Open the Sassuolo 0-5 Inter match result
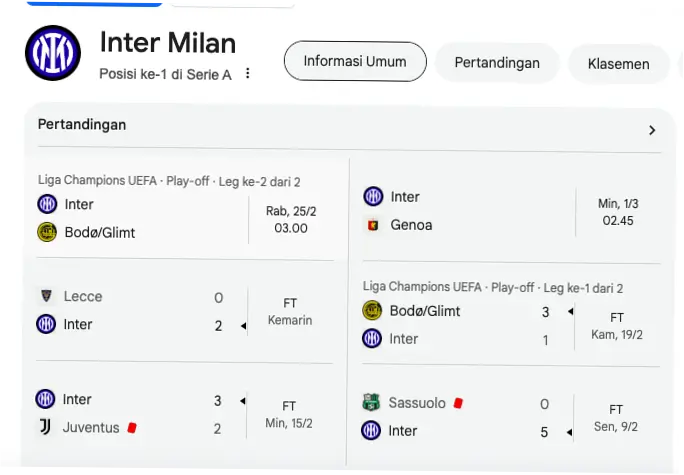Screen dimensions: 684x475 click(x=510, y=417)
